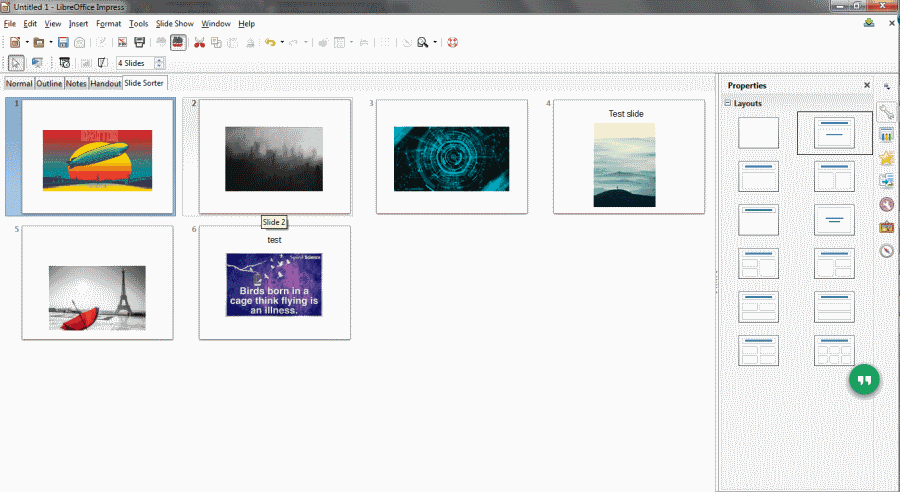Image resolution: width=900 pixels, height=492 pixels.
Task: Open the Format menu
Action: 108,24
